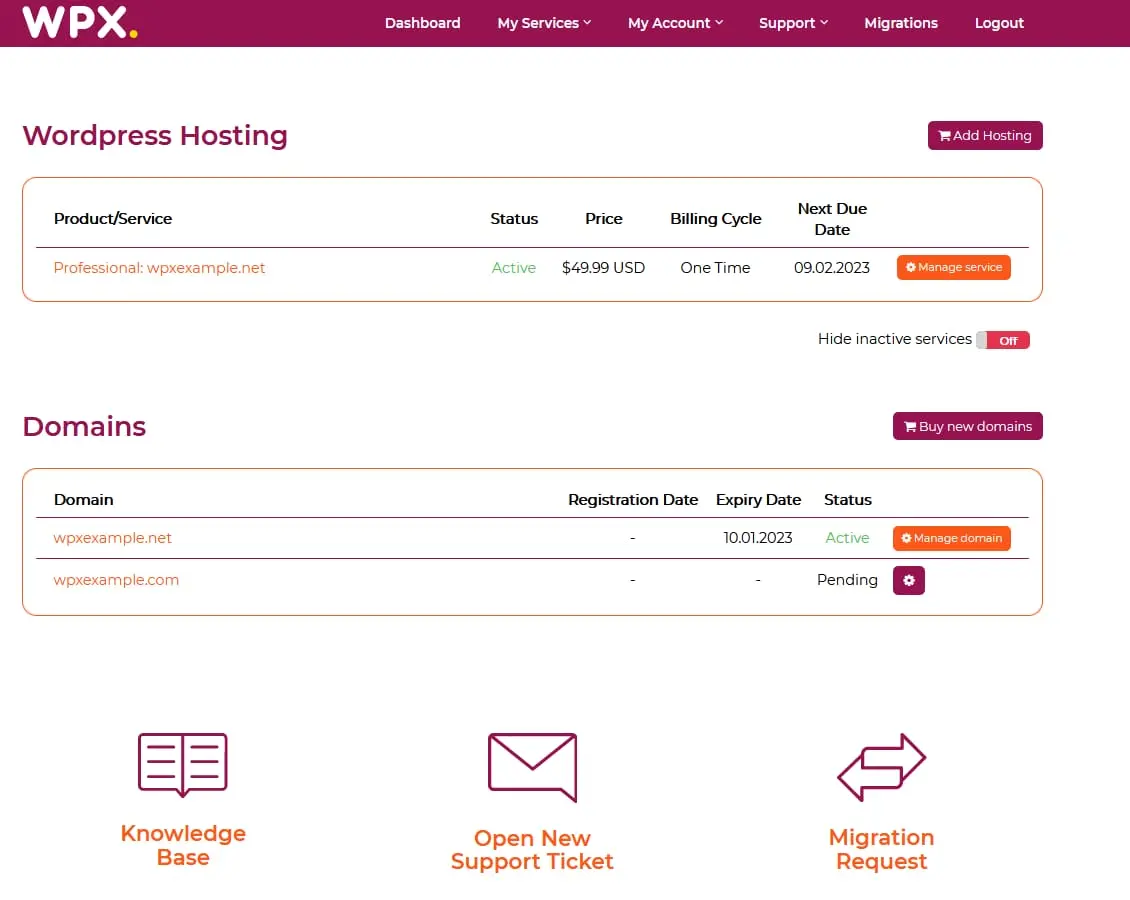
Task: Click the envelope support ticket icon
Action: pyautogui.click(x=532, y=767)
